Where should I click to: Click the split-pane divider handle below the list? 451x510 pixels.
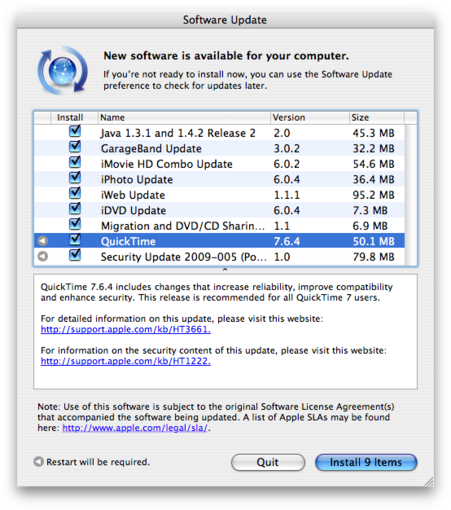coord(225,270)
